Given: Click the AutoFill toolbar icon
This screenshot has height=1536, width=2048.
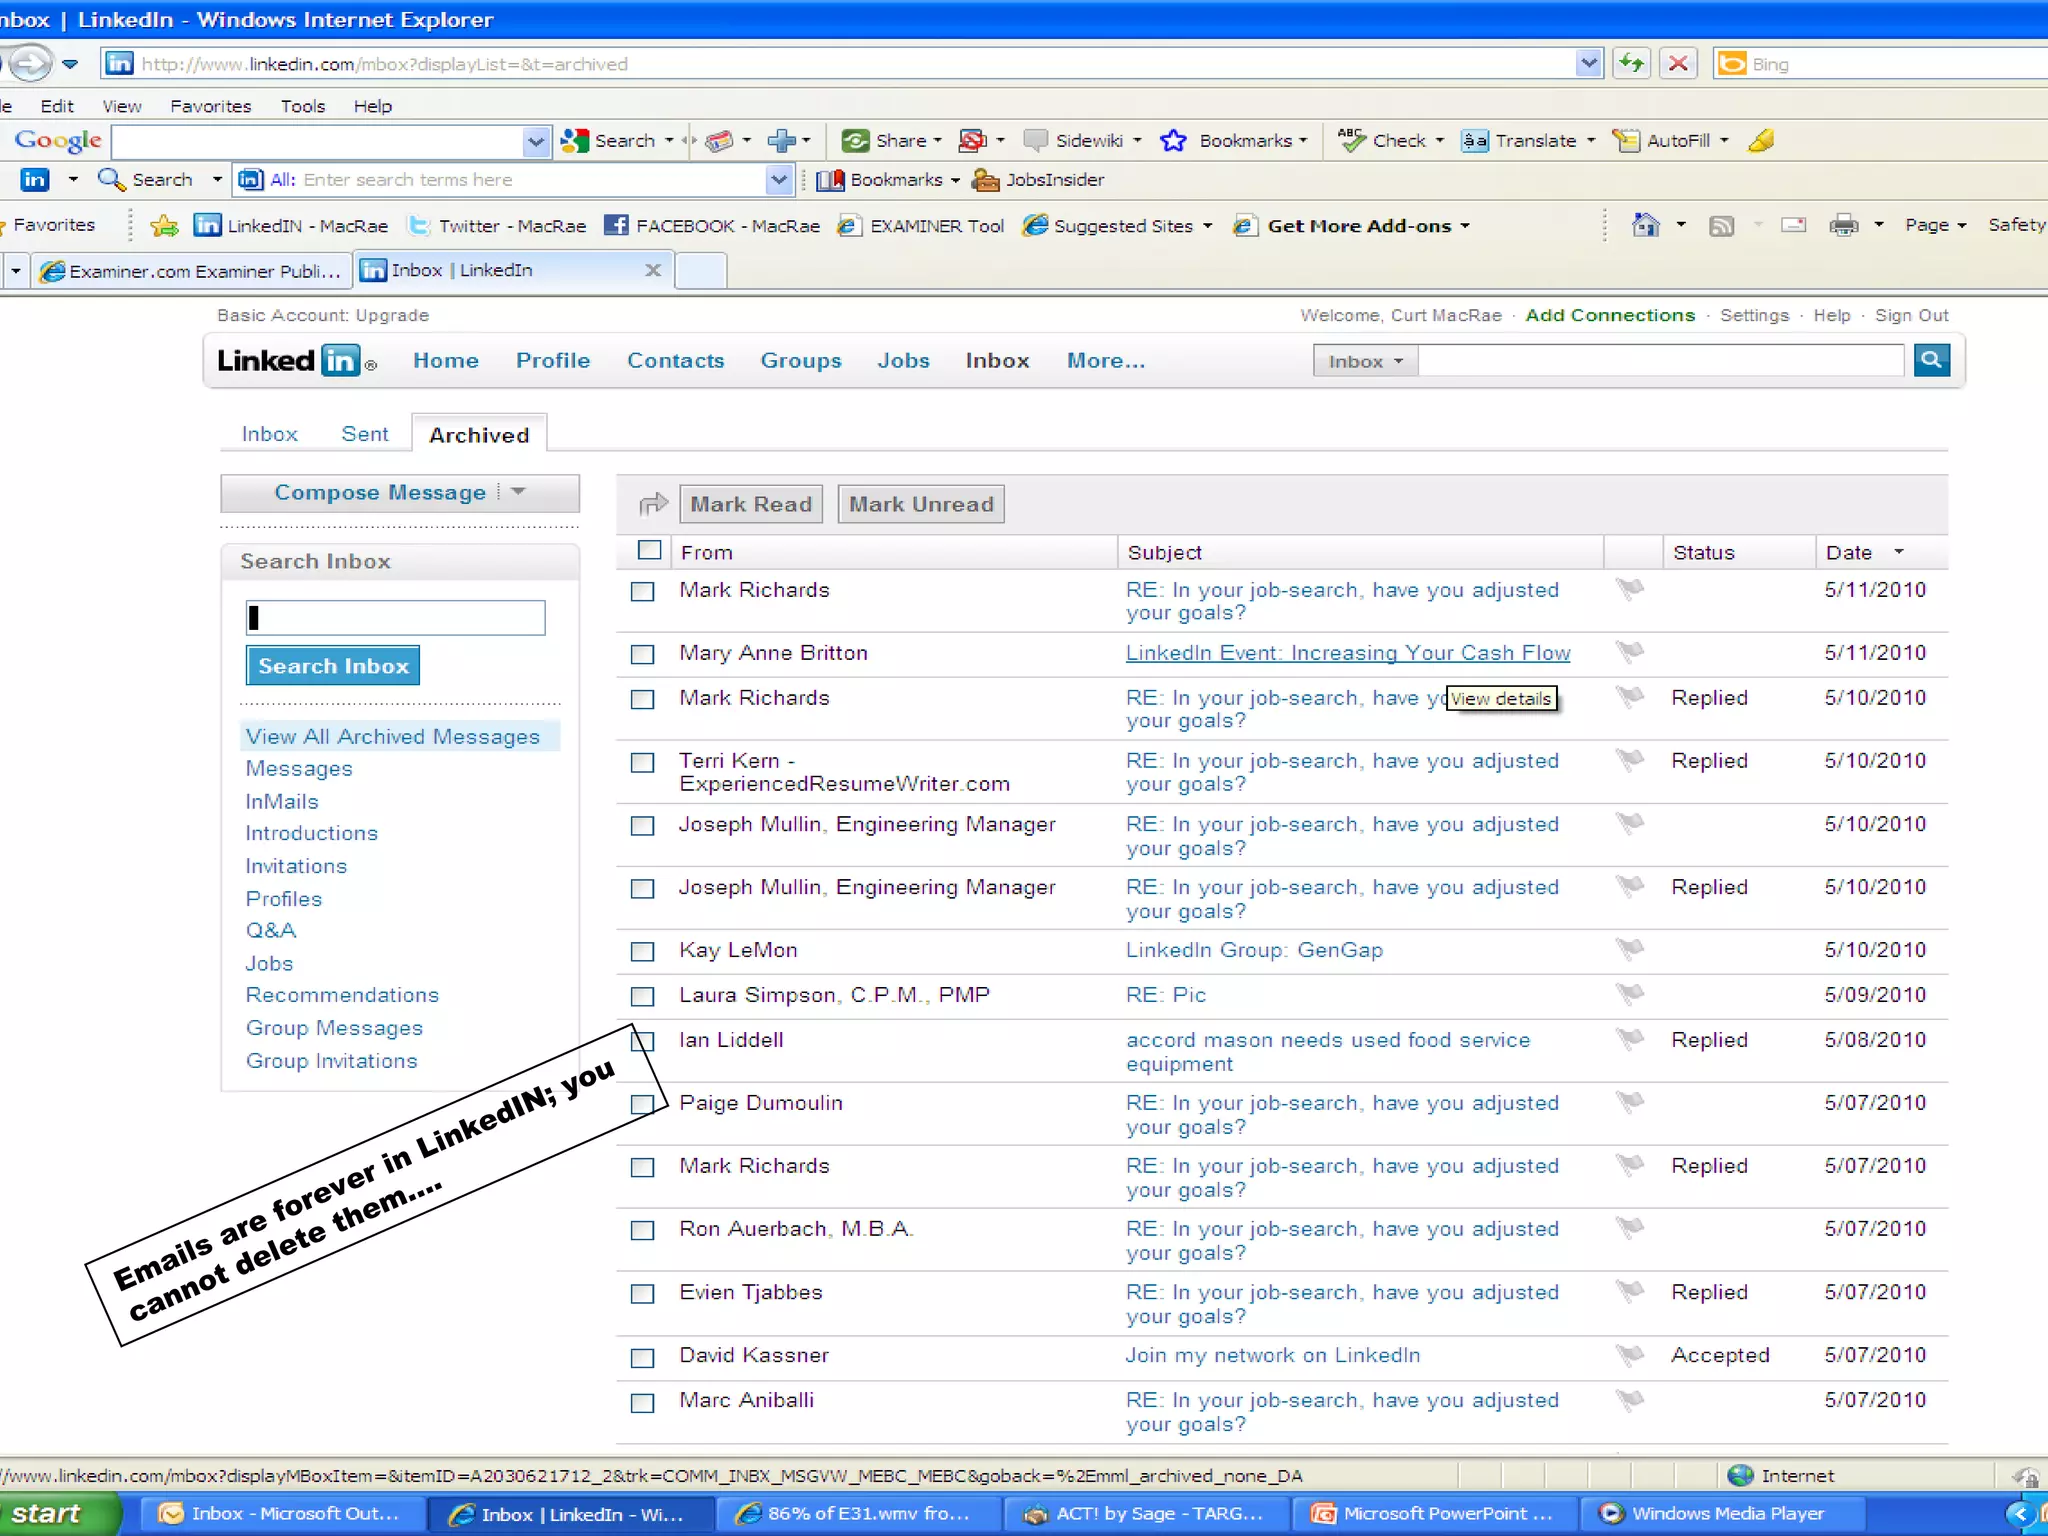Looking at the screenshot, I should click(x=1626, y=141).
